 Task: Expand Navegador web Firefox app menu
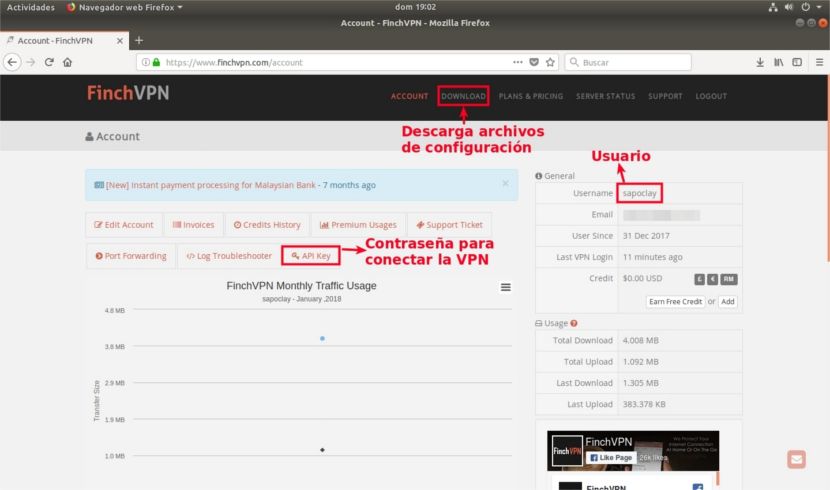pyautogui.click(x=125, y=7)
